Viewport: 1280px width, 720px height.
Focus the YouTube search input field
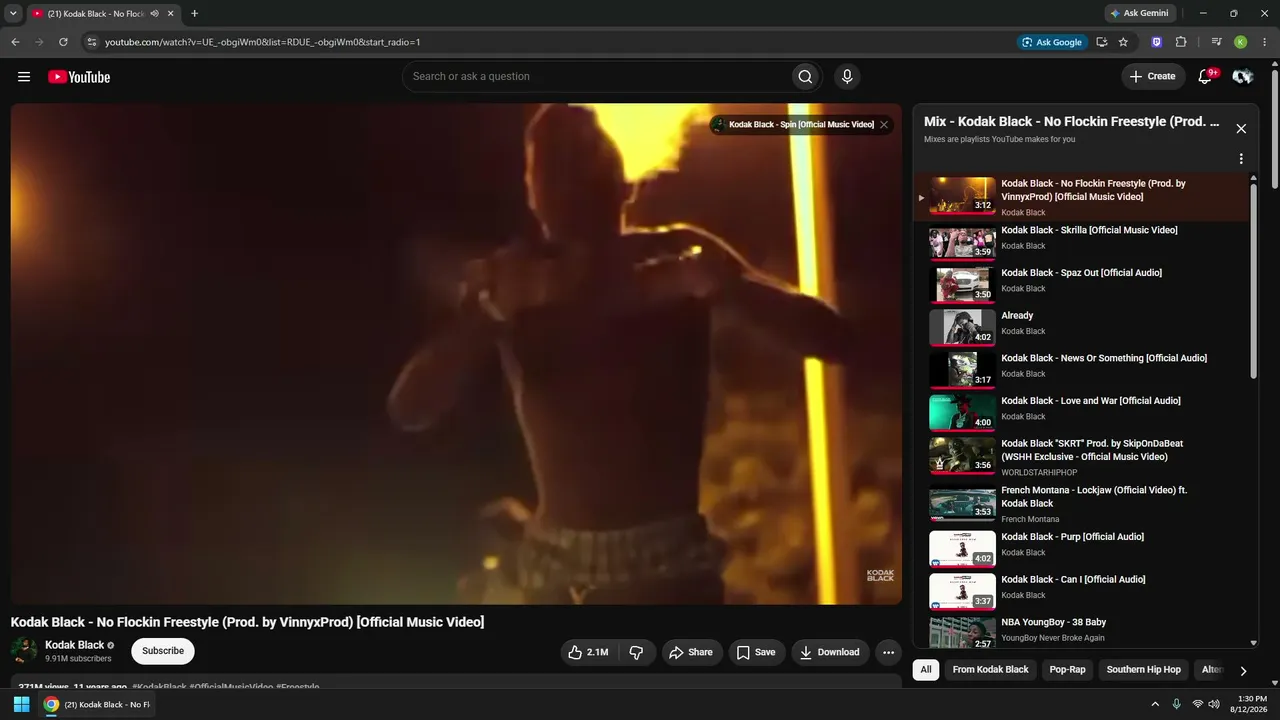pos(596,77)
